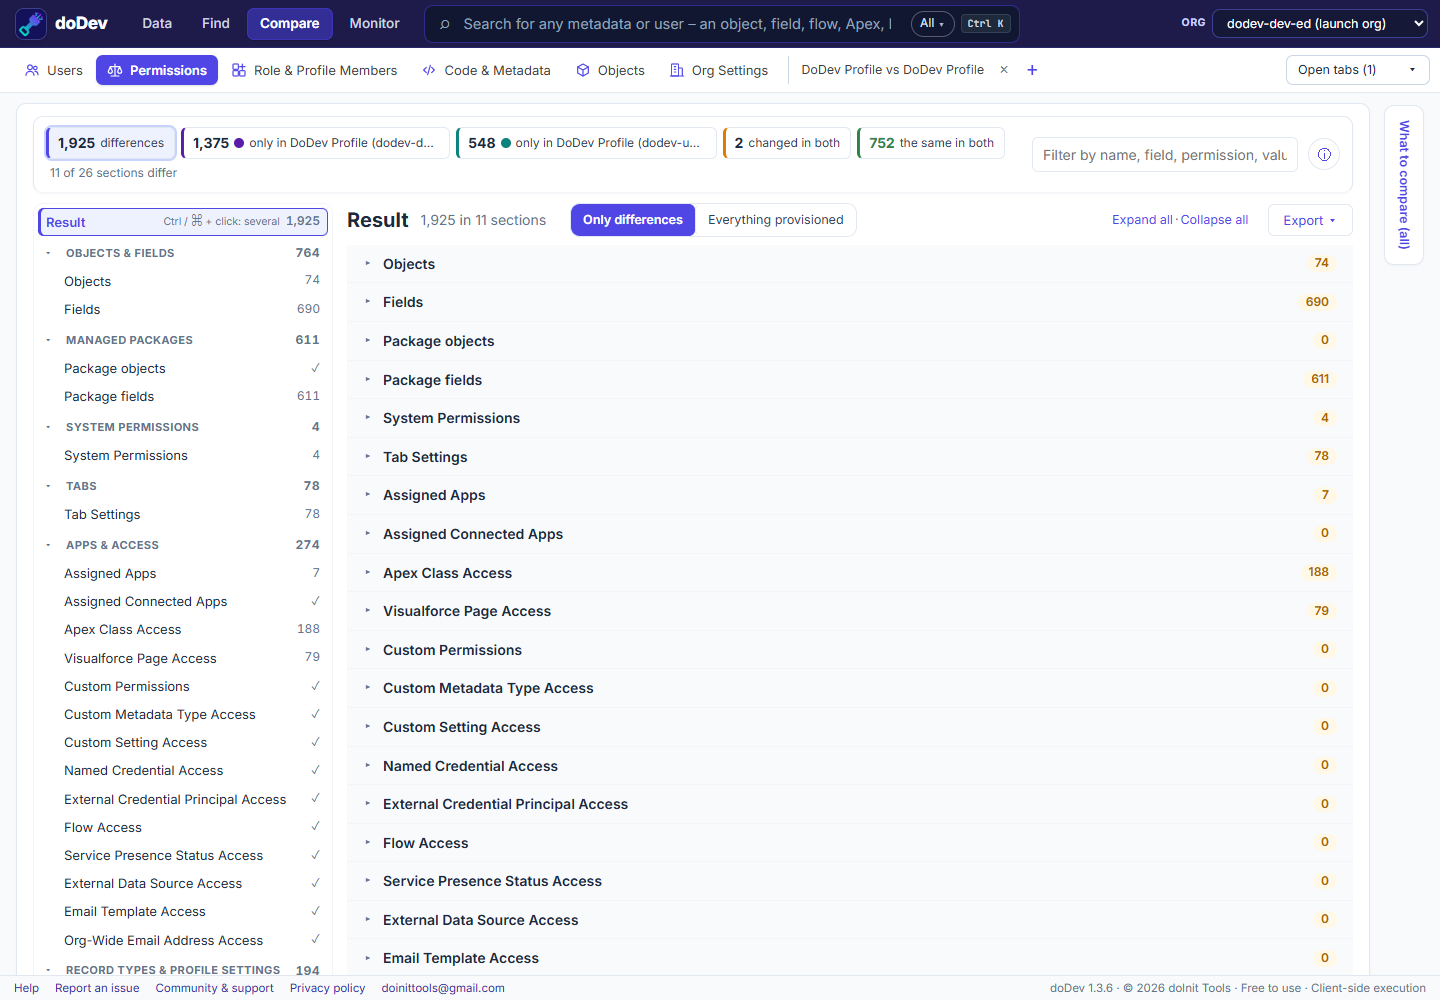Collapse the MANAGED PACKAGES sidebar group
Image resolution: width=1440 pixels, height=1000 pixels.
48,340
